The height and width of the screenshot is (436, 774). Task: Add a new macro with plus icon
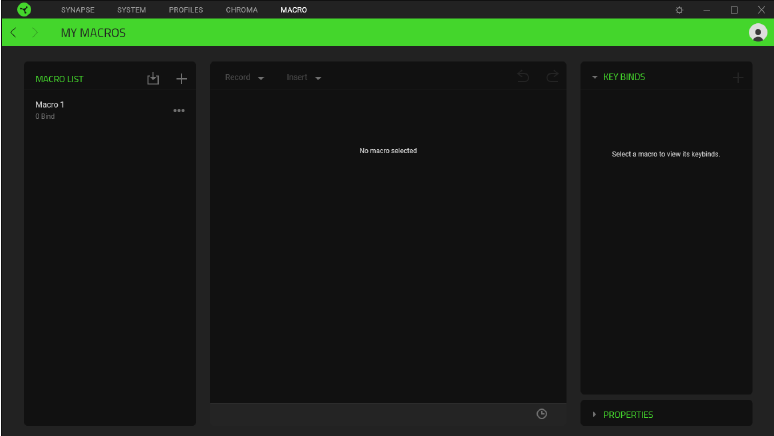tap(182, 79)
